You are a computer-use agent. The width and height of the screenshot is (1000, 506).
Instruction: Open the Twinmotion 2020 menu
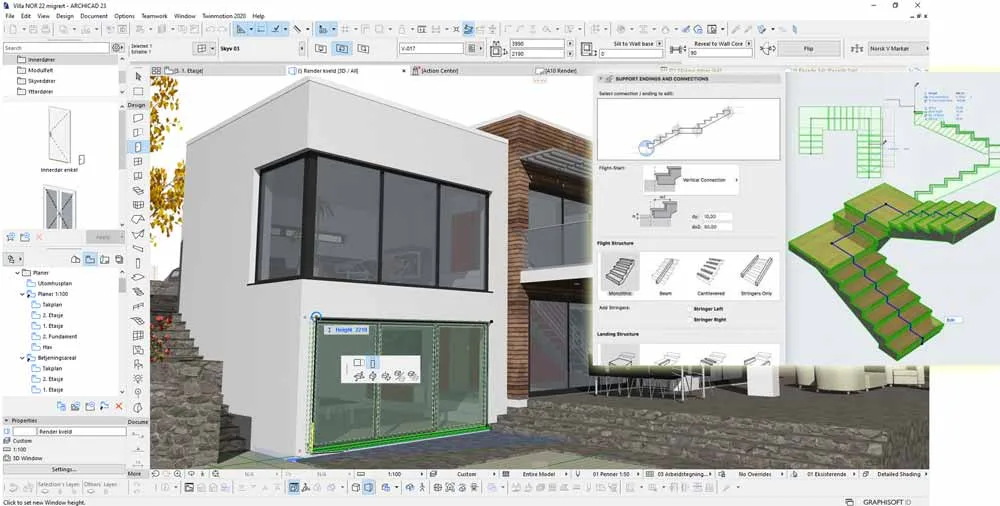pos(224,16)
